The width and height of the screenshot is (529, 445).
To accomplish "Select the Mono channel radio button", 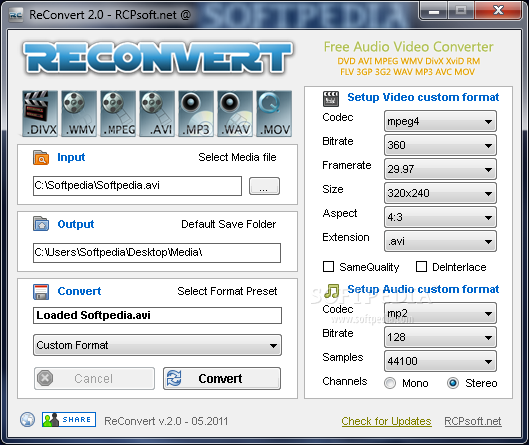I will coord(390,383).
